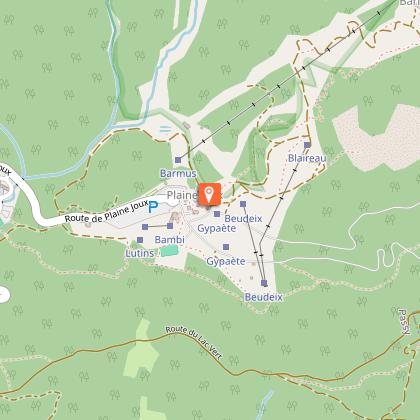
Task: Open the Lutins label
Action: 140,253
